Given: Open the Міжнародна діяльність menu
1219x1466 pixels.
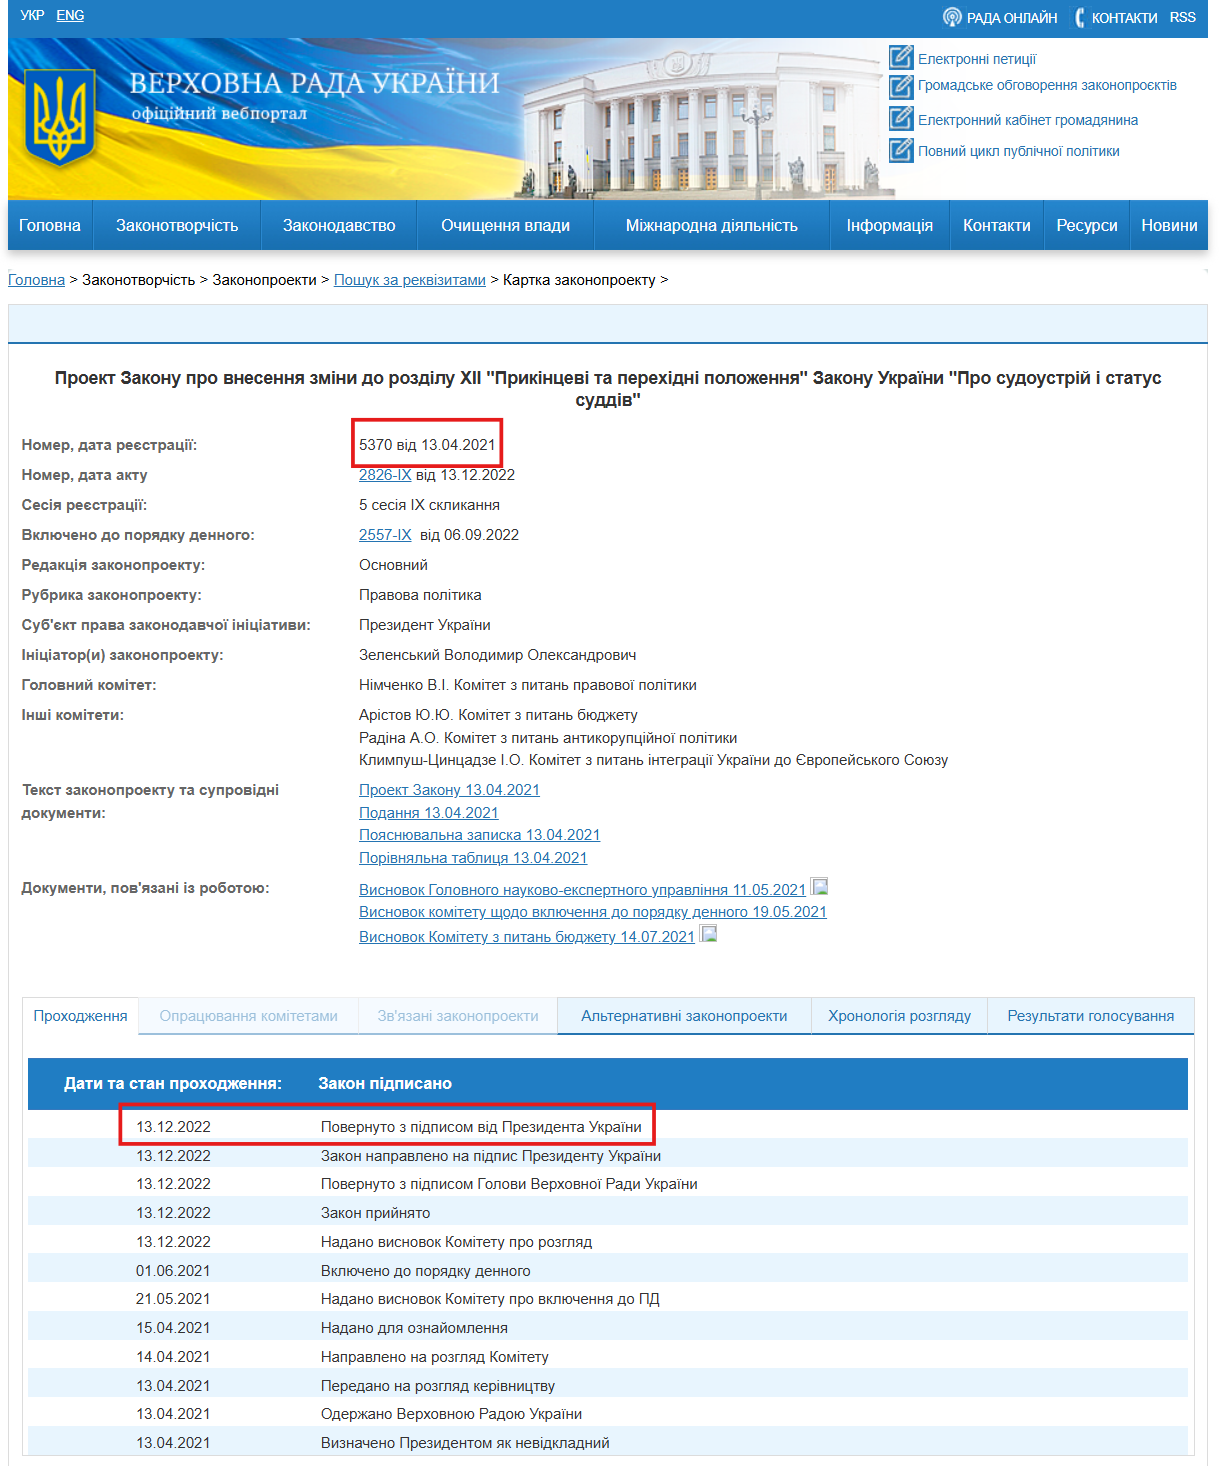Looking at the screenshot, I should tap(712, 225).
